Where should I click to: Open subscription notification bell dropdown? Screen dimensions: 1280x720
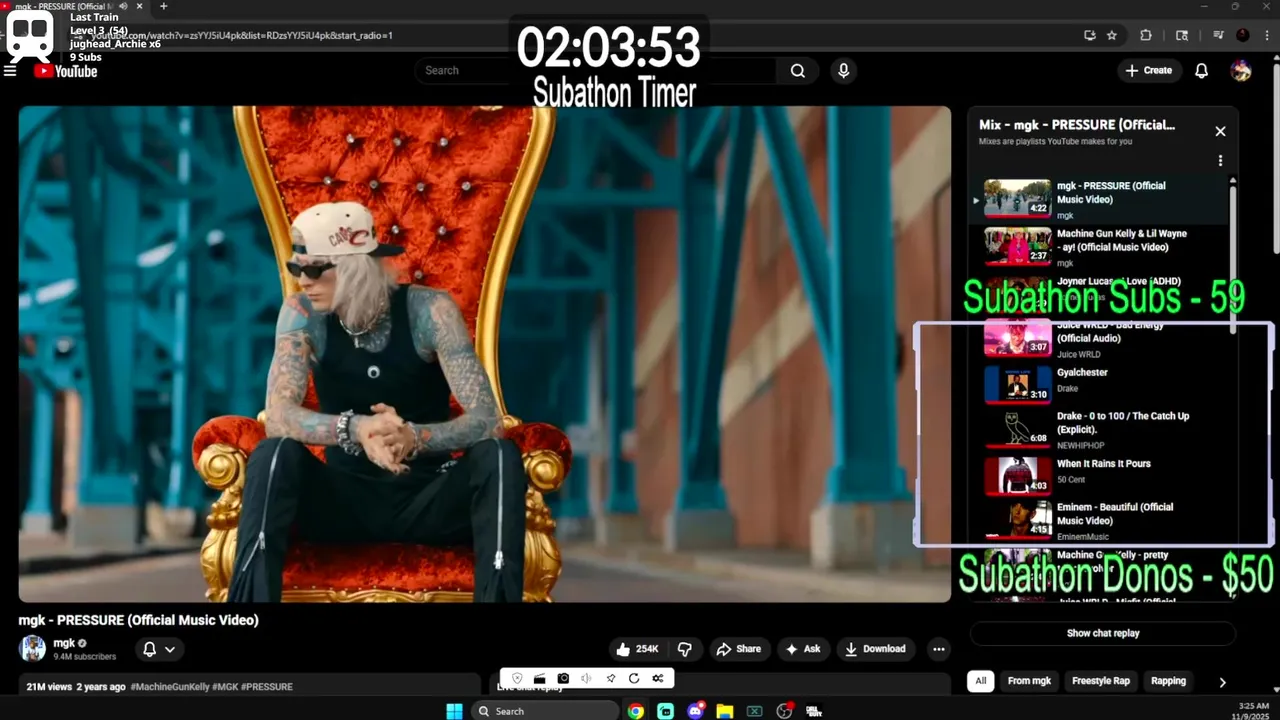click(x=158, y=649)
